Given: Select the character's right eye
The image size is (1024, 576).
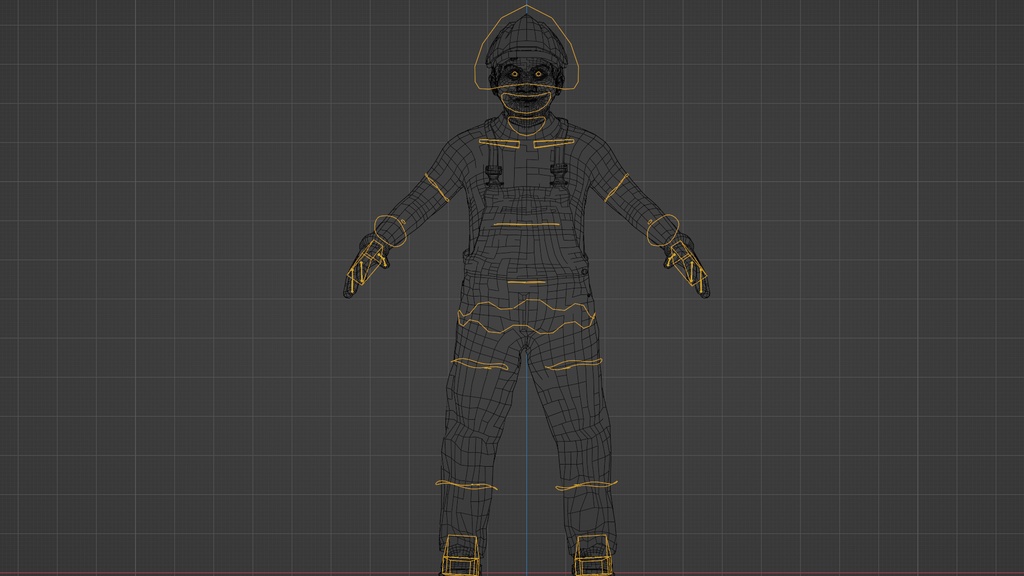Looking at the screenshot, I should pos(538,73).
